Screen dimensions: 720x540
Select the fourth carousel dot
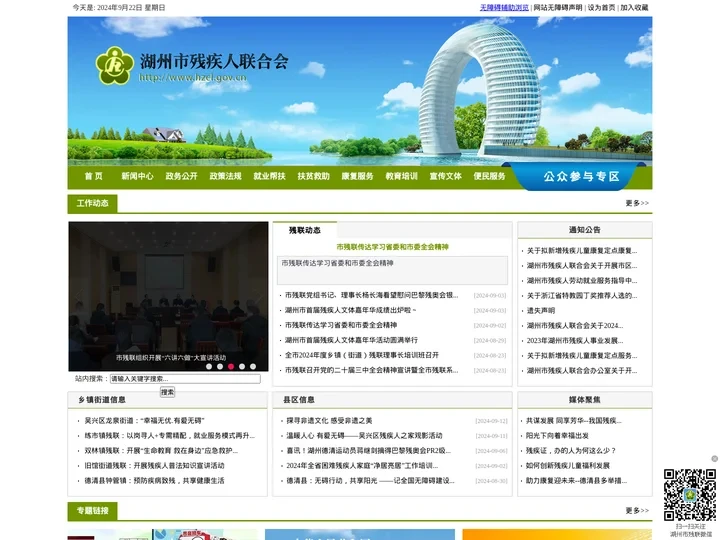(242, 366)
